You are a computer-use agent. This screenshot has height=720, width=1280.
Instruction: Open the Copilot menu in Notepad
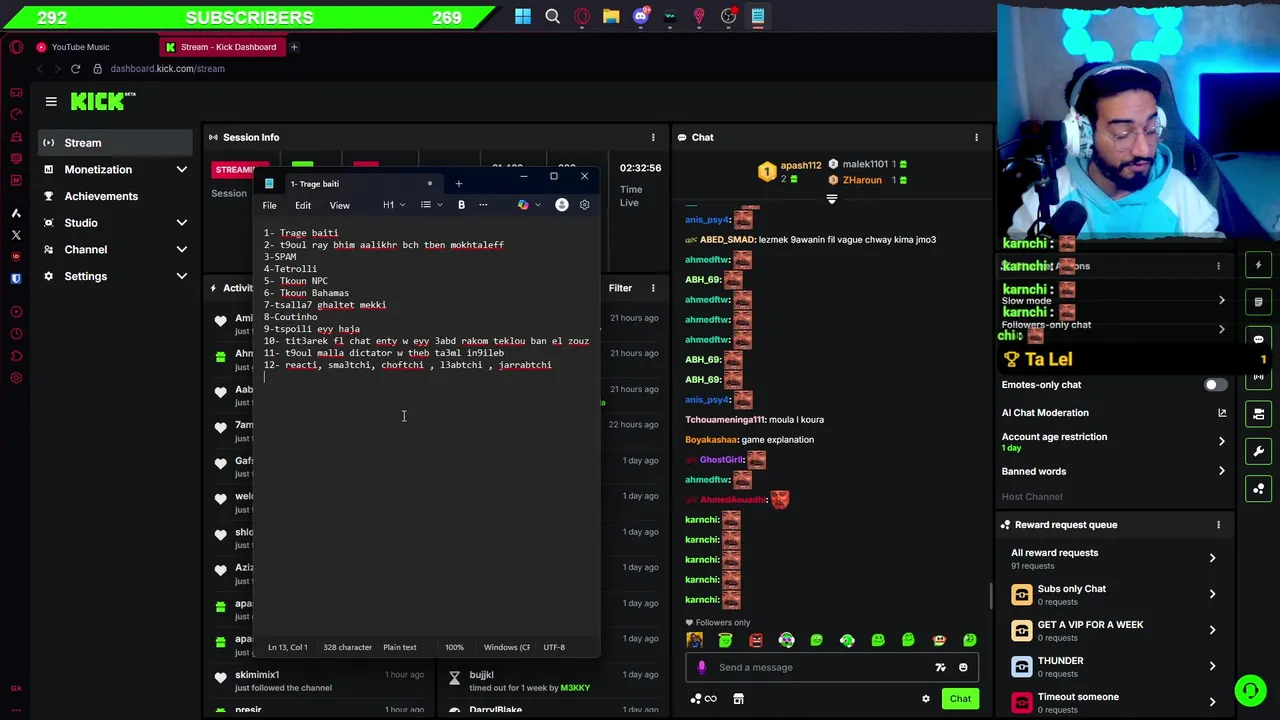tap(528, 205)
